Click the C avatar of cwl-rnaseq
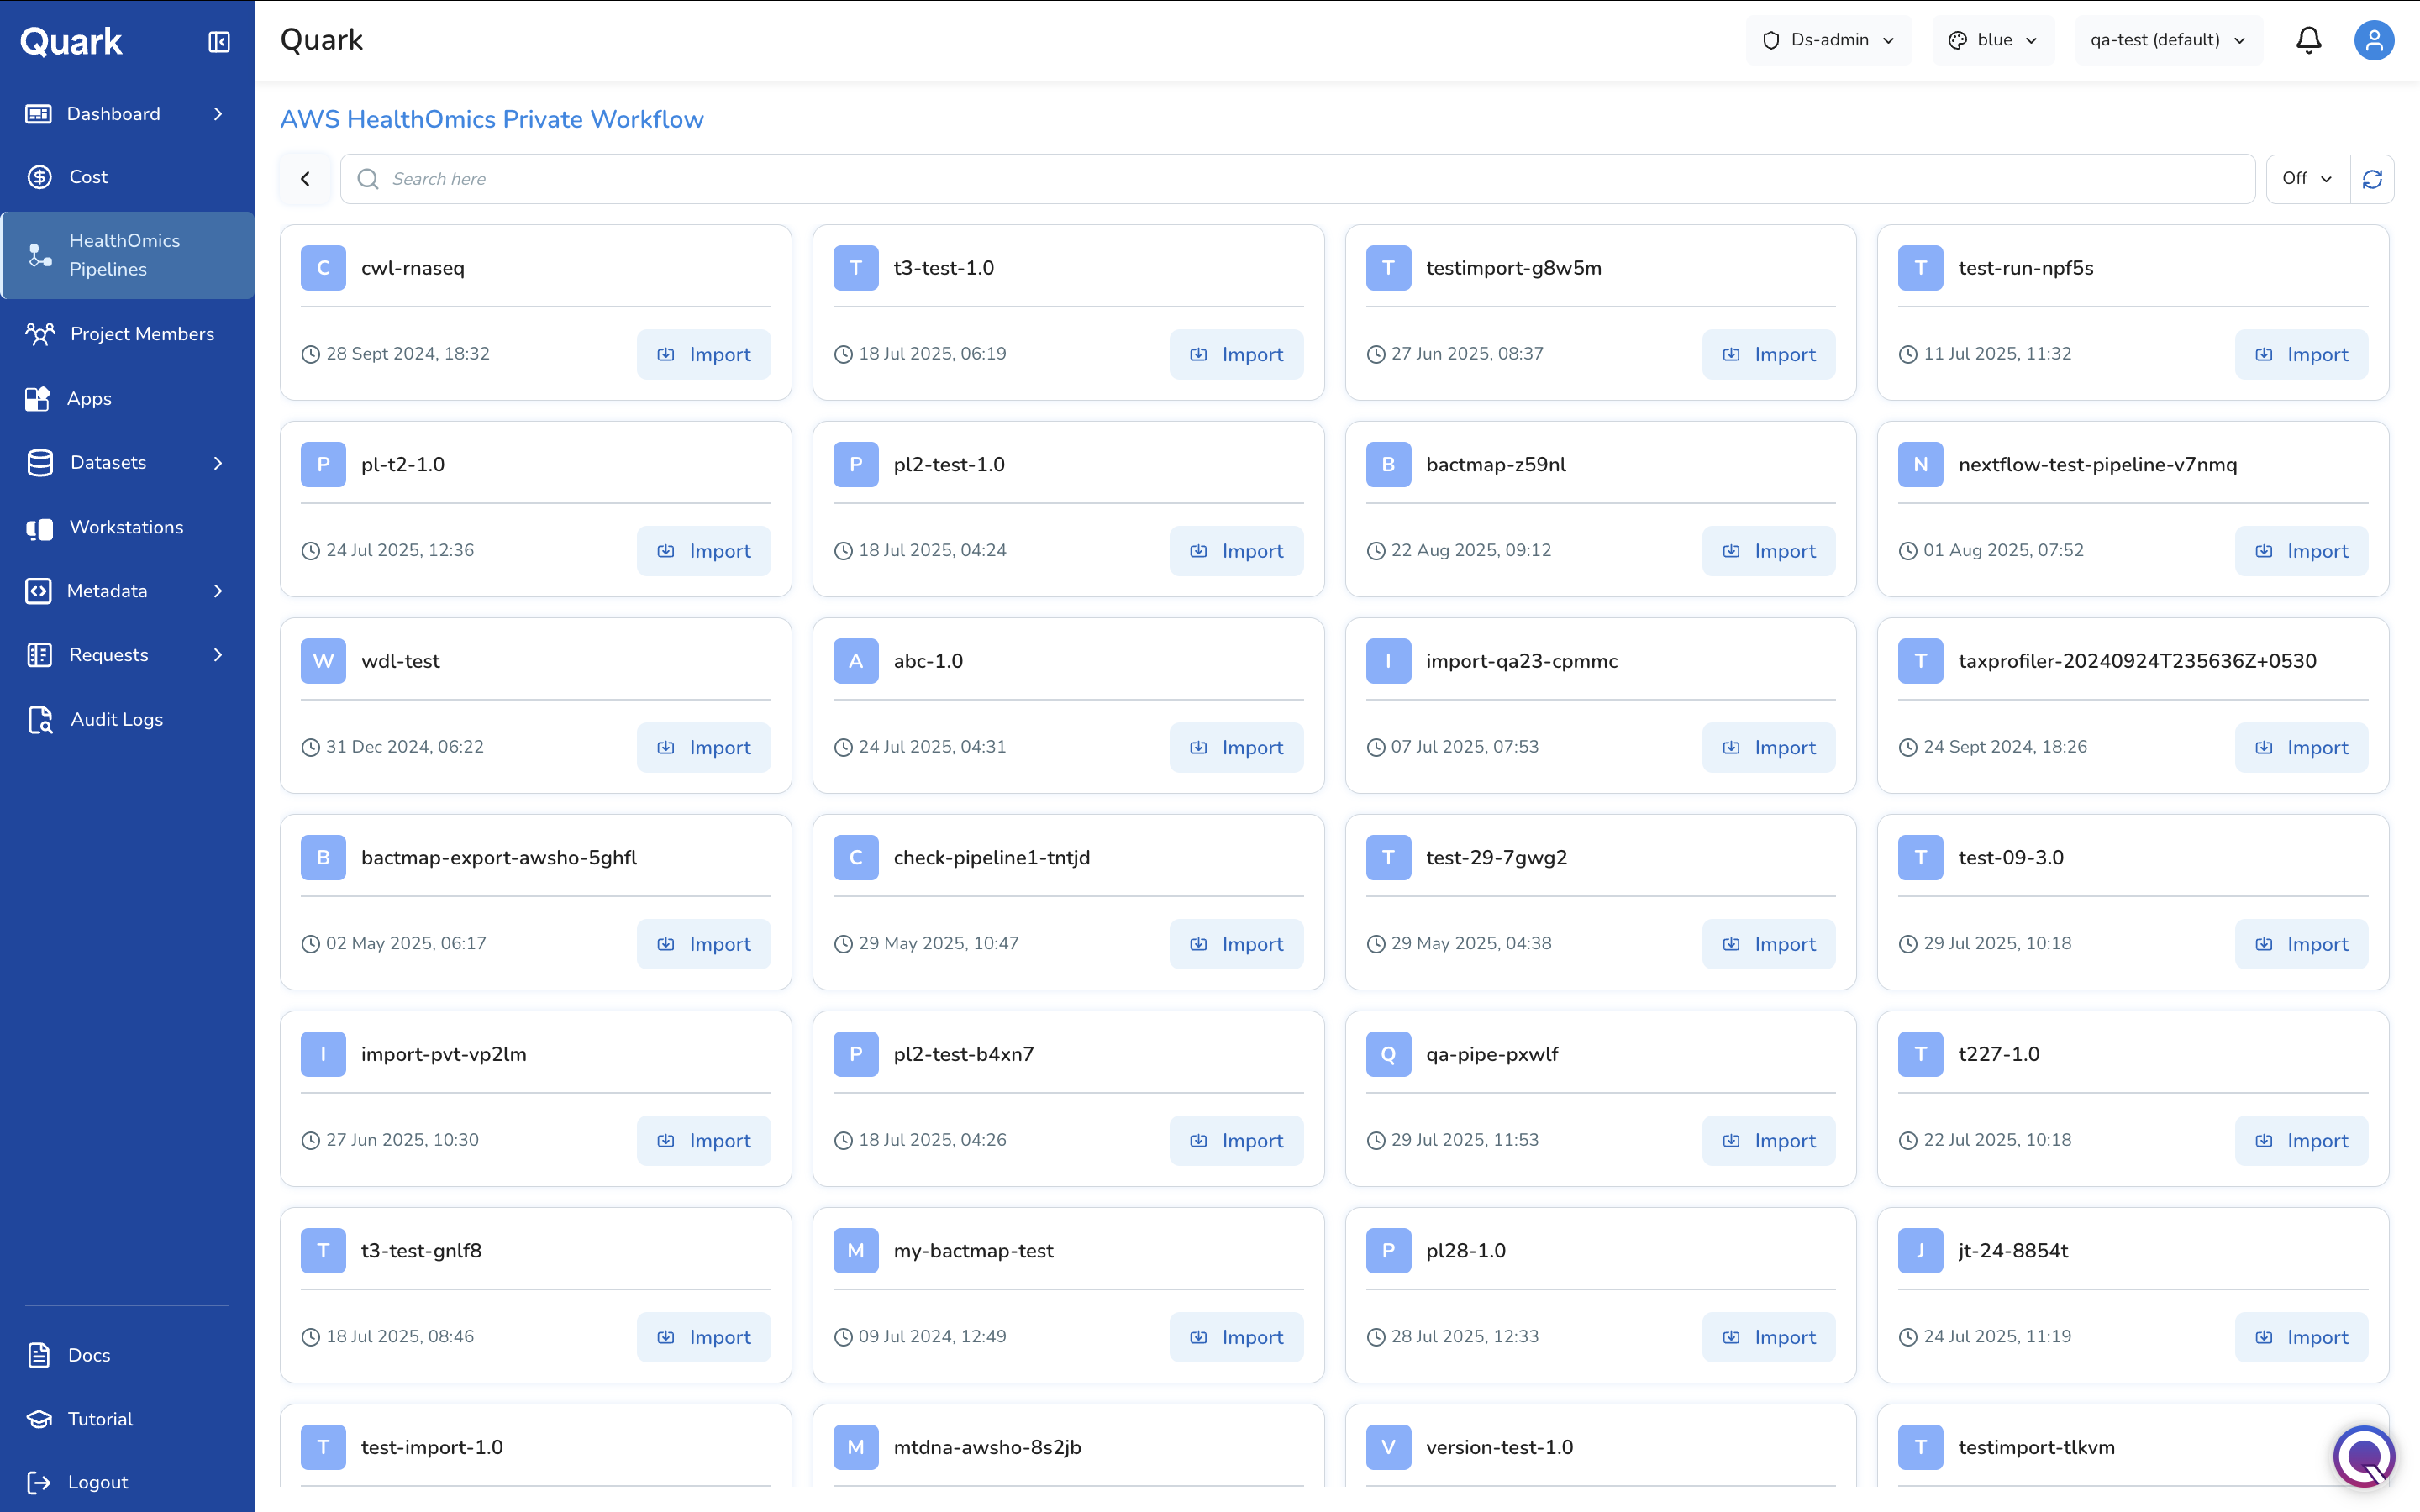Viewport: 2420px width, 1512px height. [x=323, y=268]
